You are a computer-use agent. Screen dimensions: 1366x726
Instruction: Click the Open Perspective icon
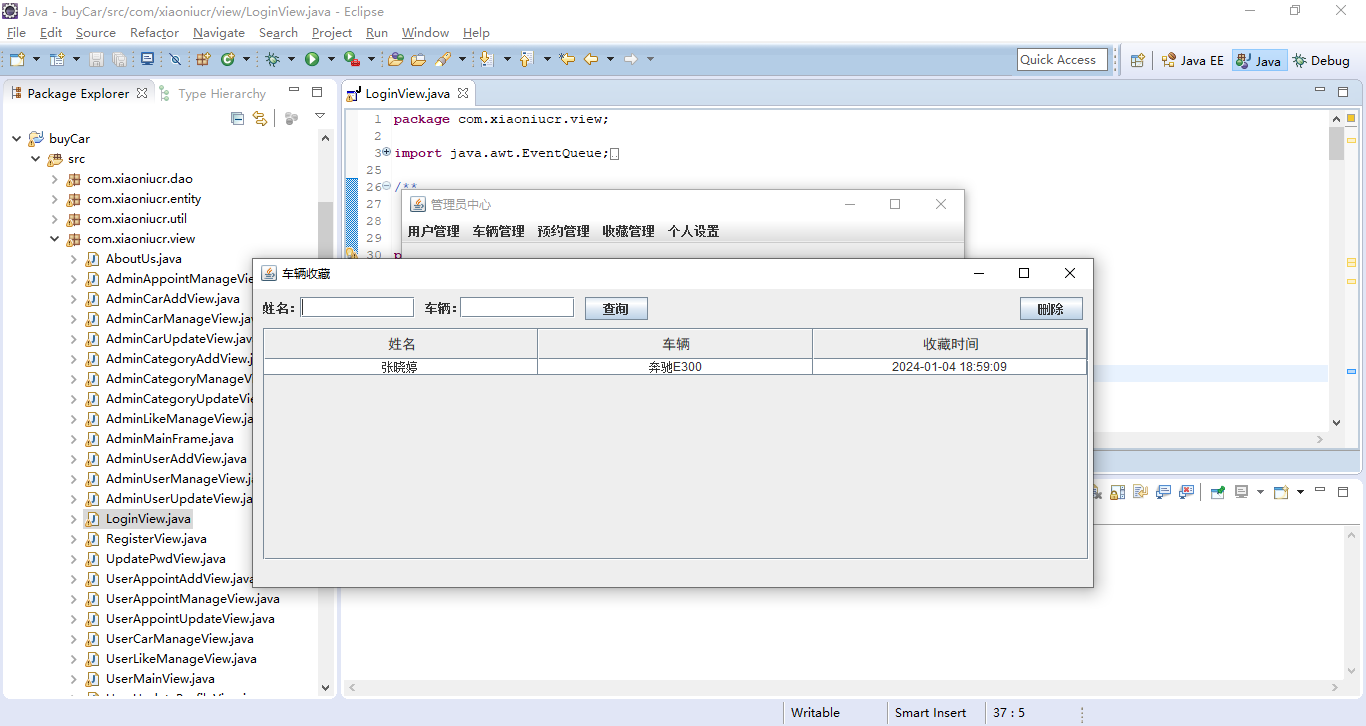tap(1138, 60)
